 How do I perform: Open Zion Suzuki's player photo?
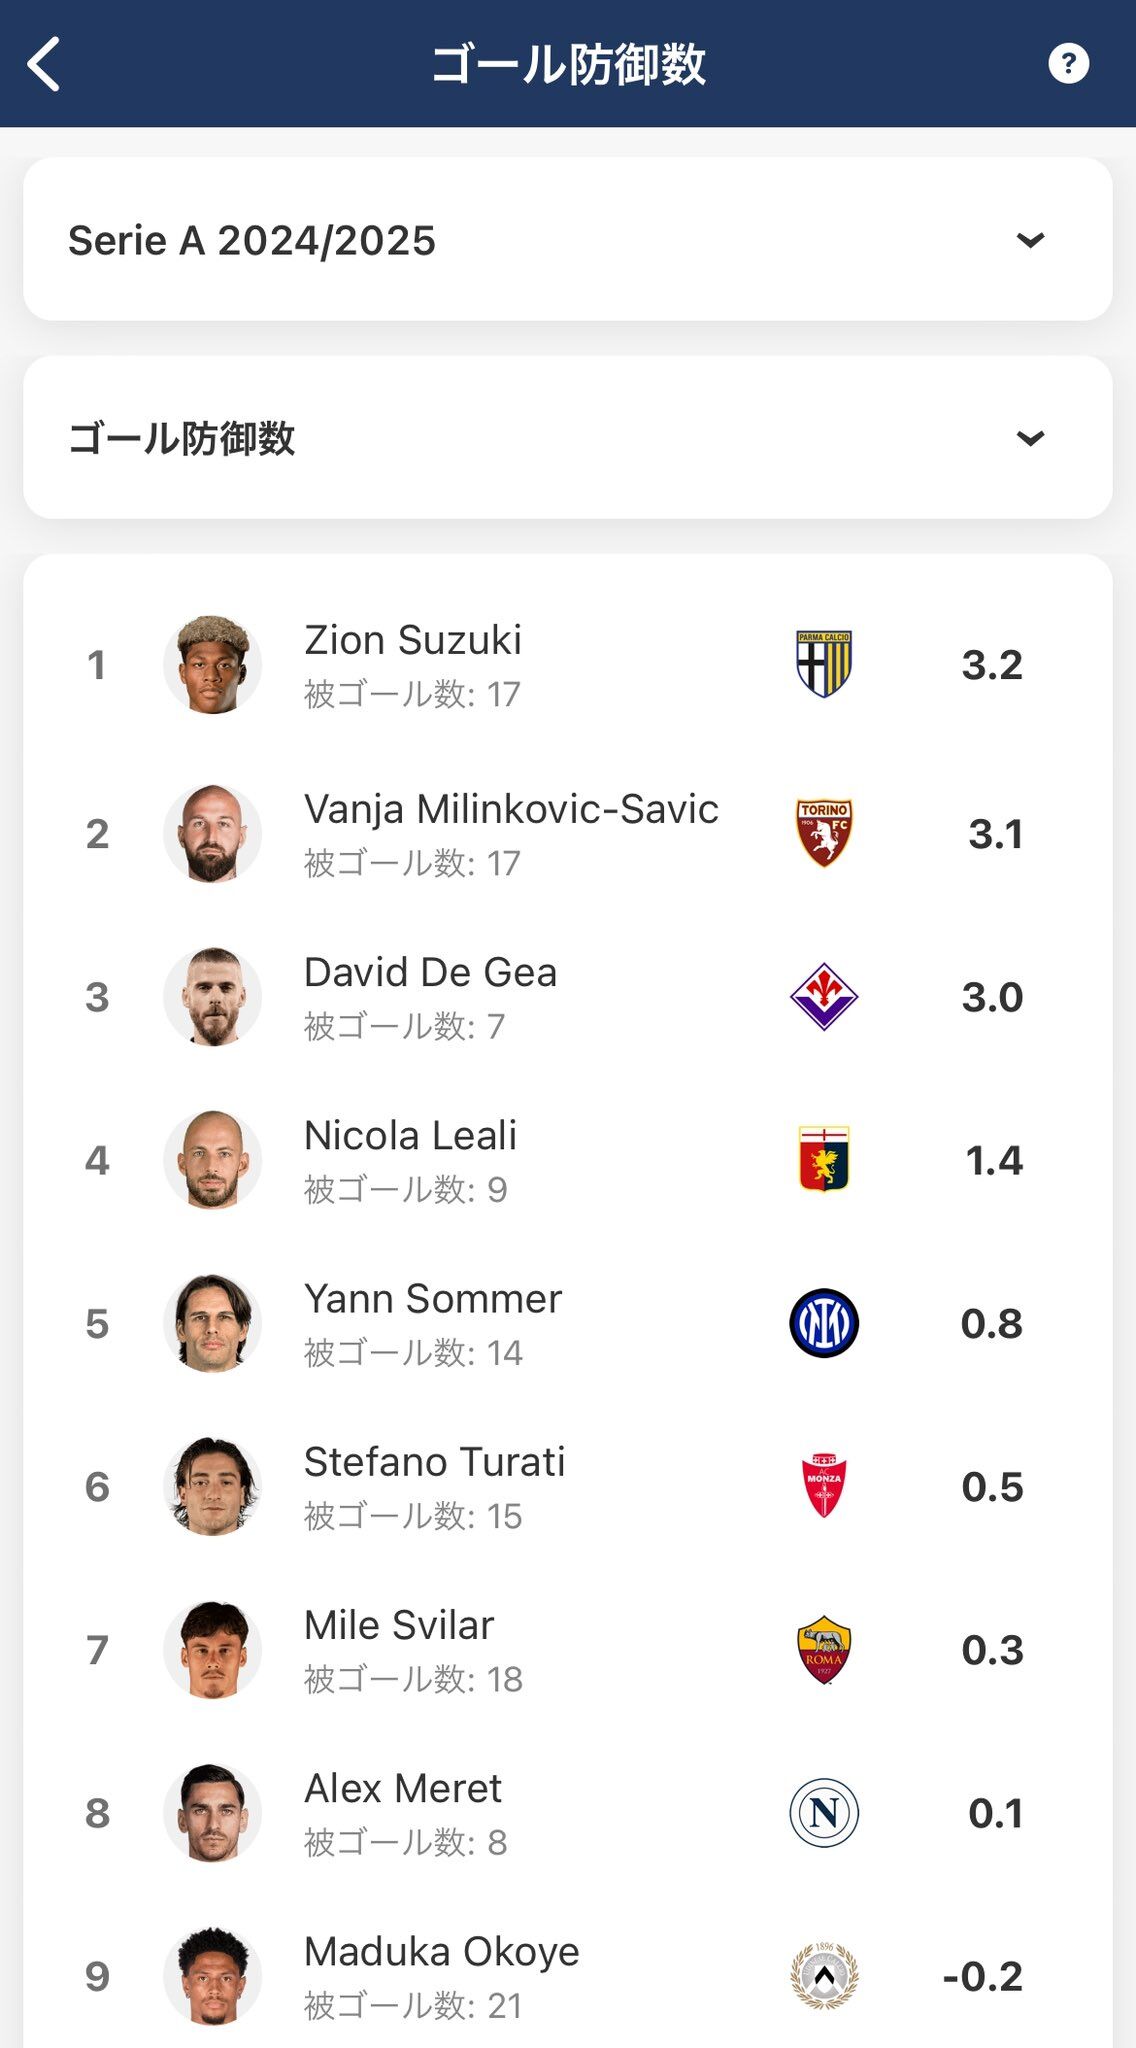click(213, 664)
